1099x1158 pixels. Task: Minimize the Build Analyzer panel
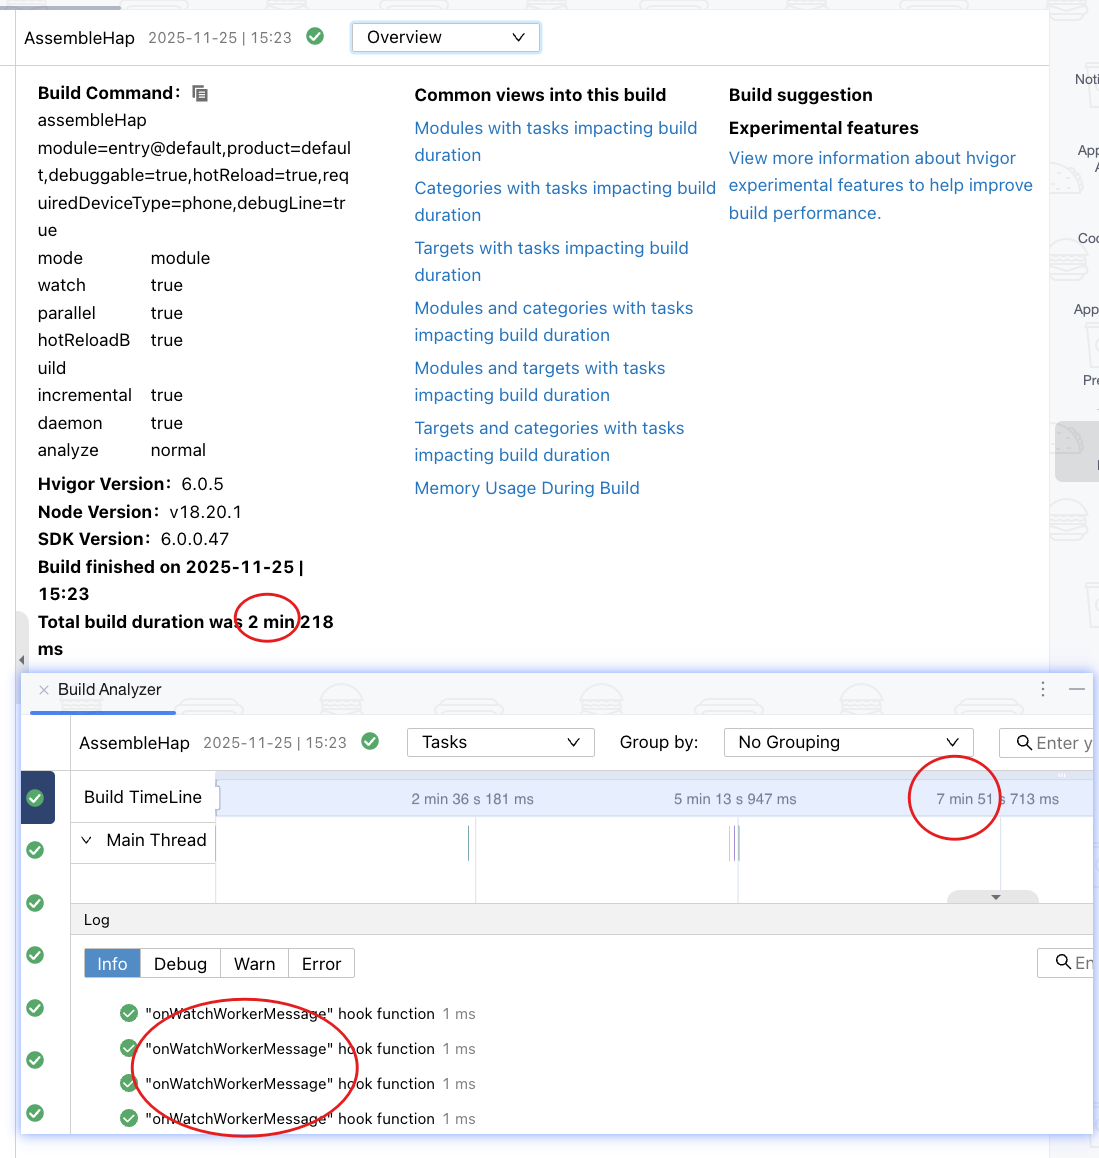1077,689
